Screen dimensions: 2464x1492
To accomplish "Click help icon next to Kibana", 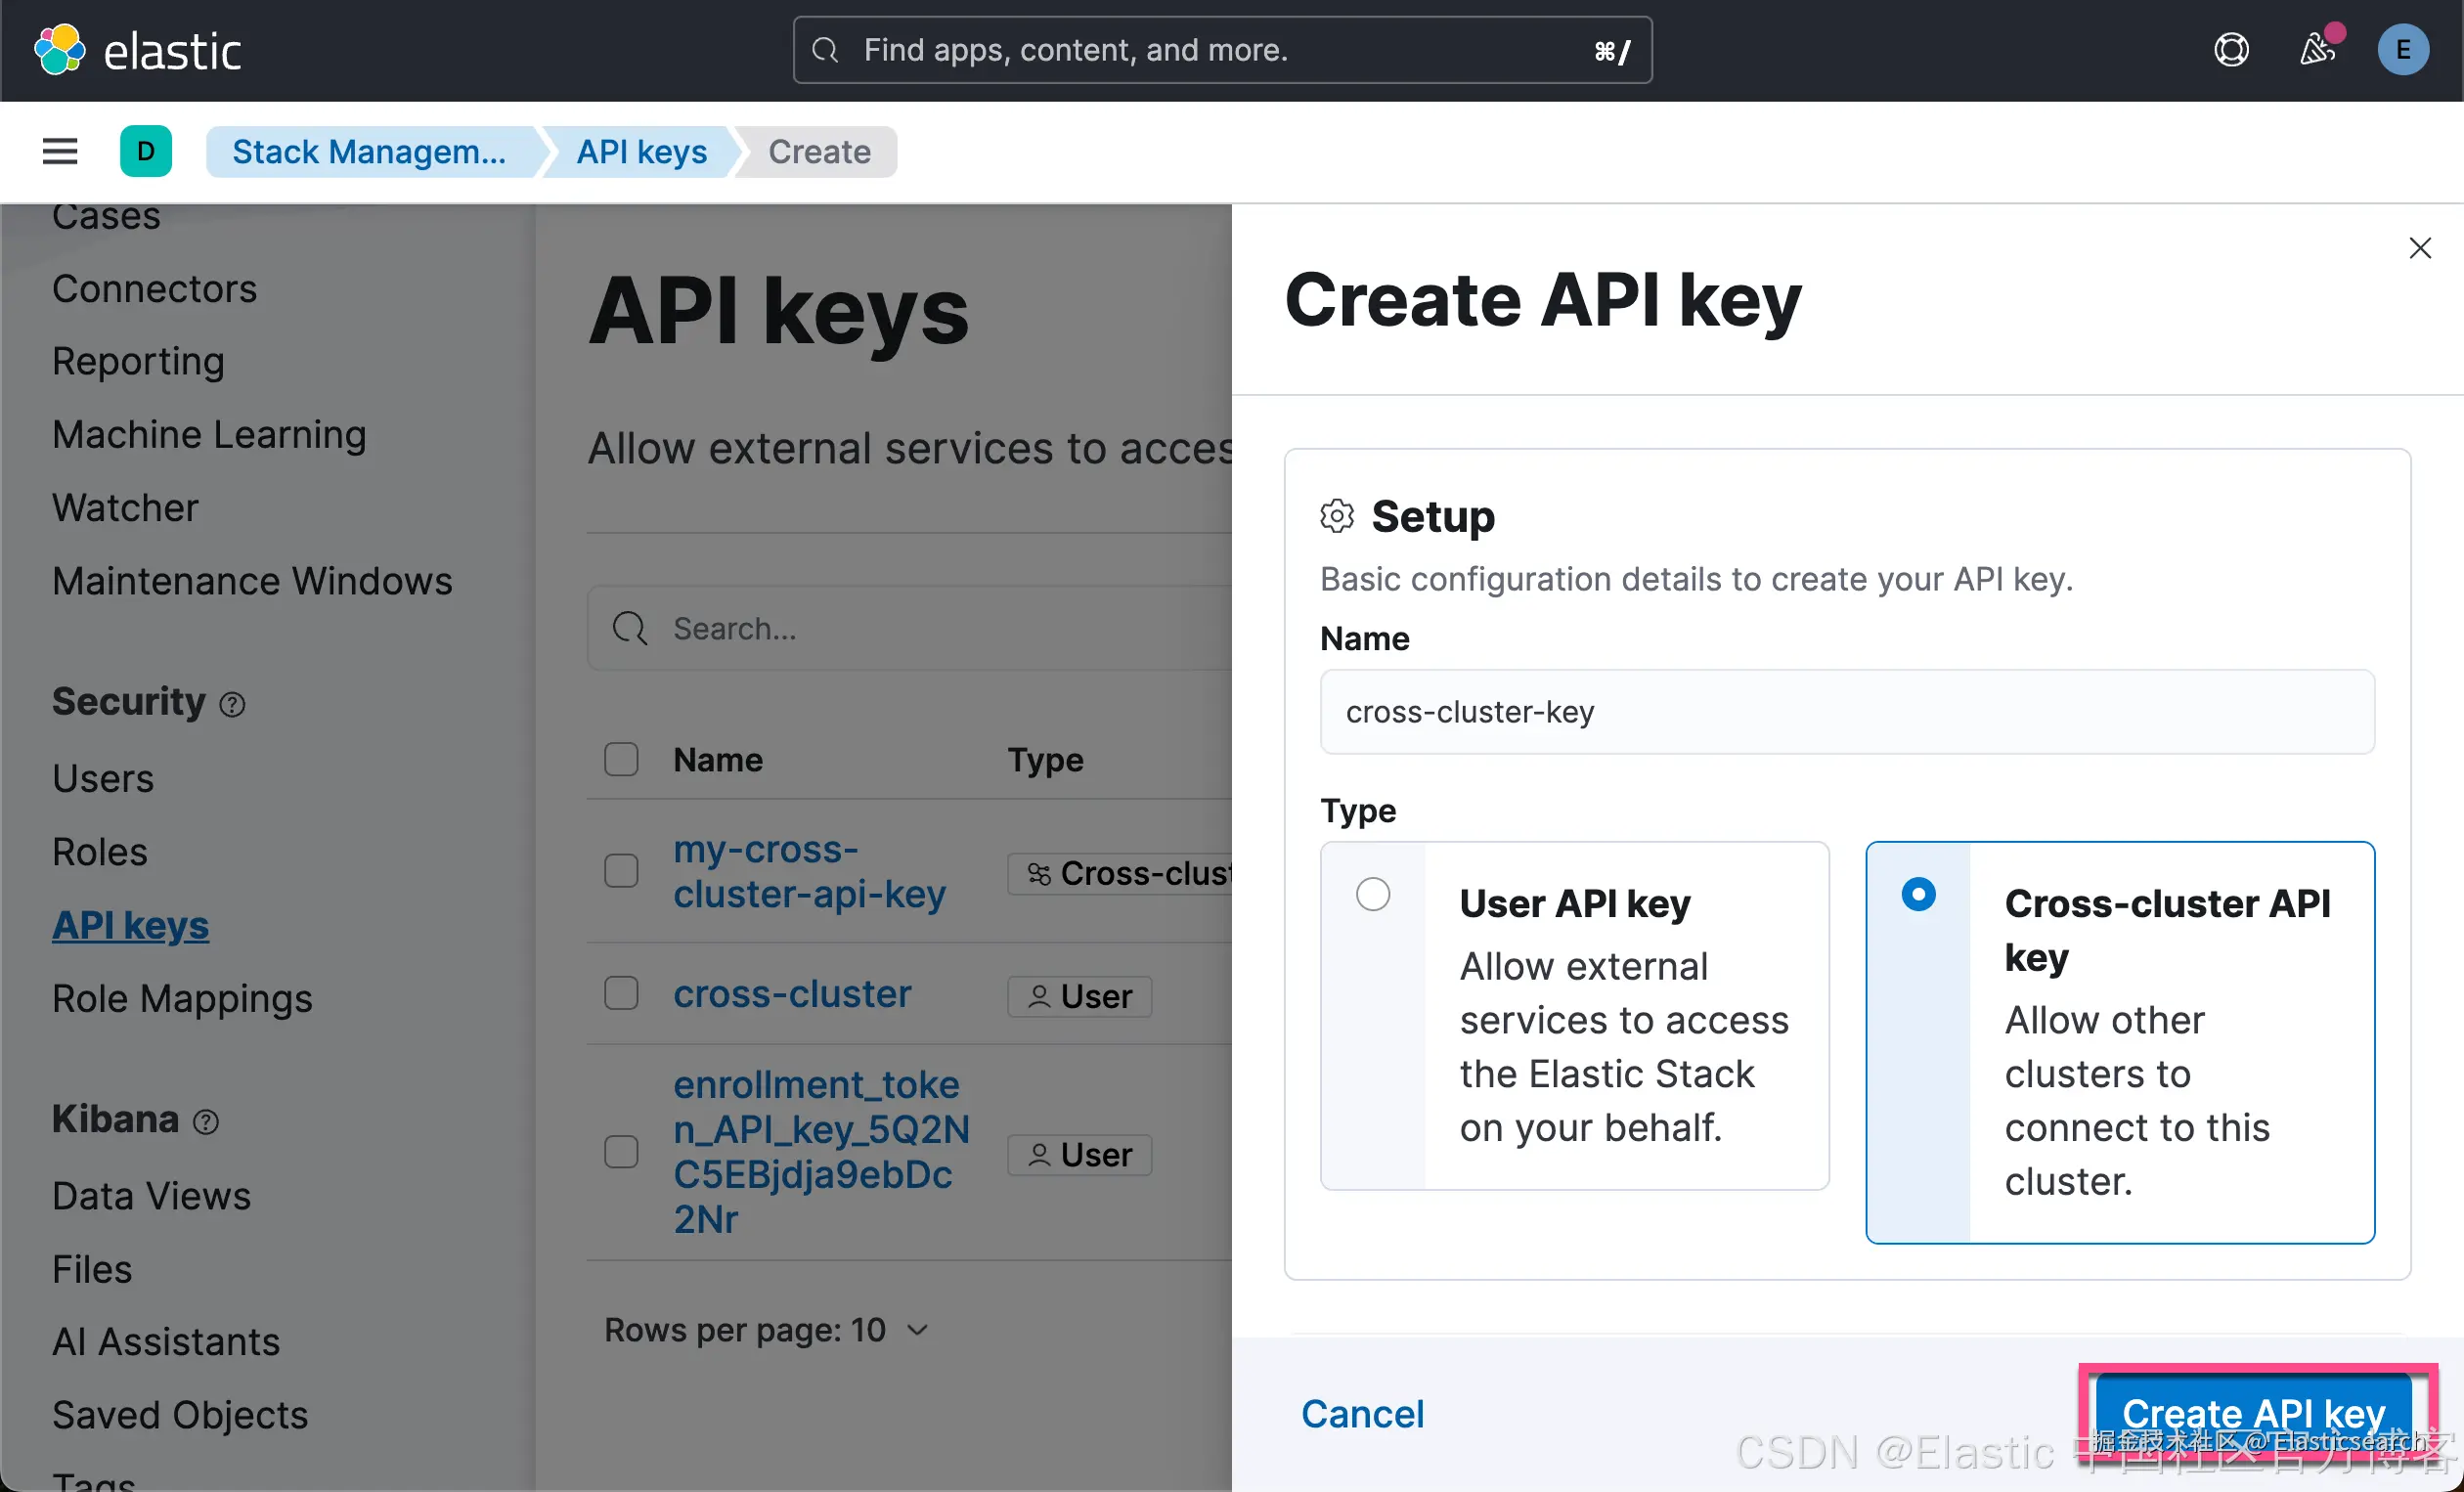I will (206, 1122).
